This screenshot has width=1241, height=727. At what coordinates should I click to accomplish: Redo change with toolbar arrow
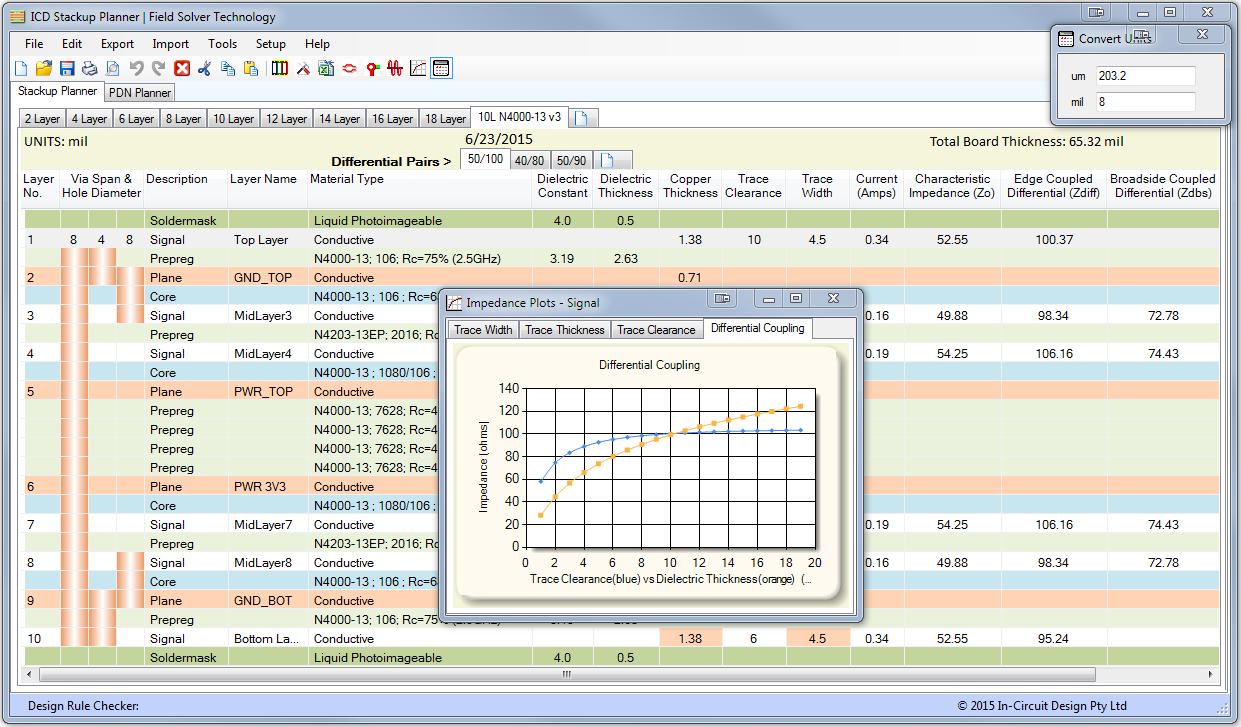(158, 69)
